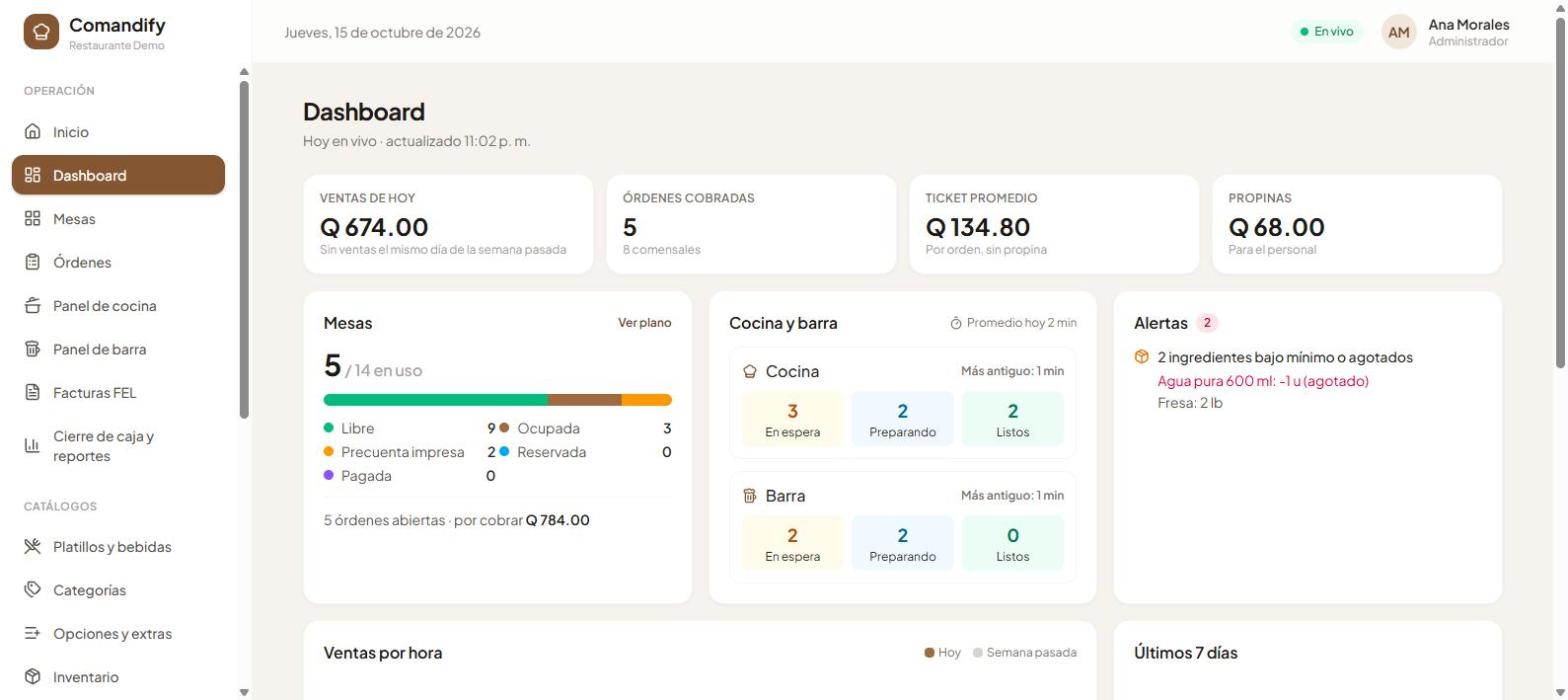Image resolution: width=1568 pixels, height=700 pixels.
Task: Open the Órdenes section
Action: pos(118,262)
